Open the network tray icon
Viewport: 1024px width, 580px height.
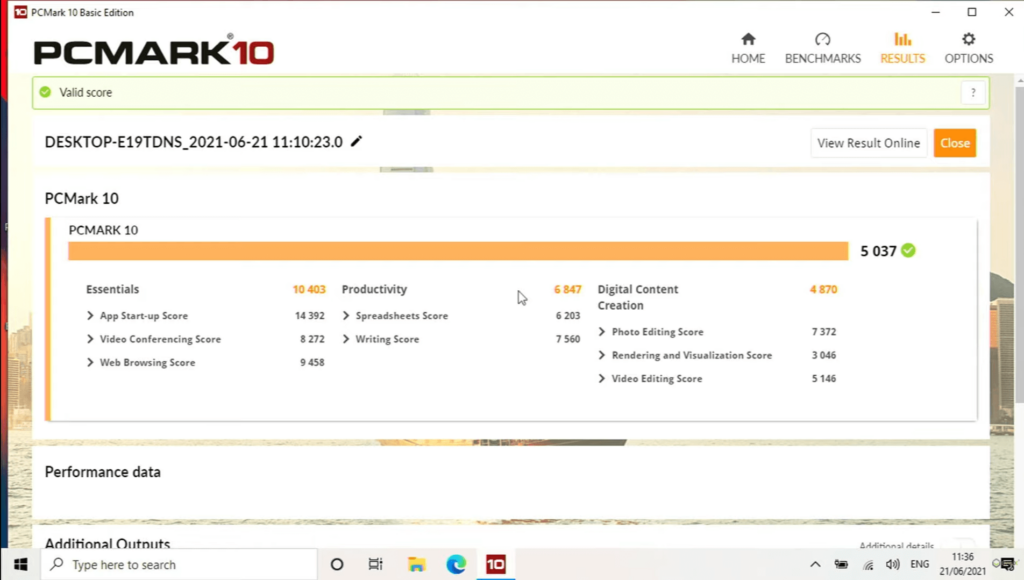[868, 565]
